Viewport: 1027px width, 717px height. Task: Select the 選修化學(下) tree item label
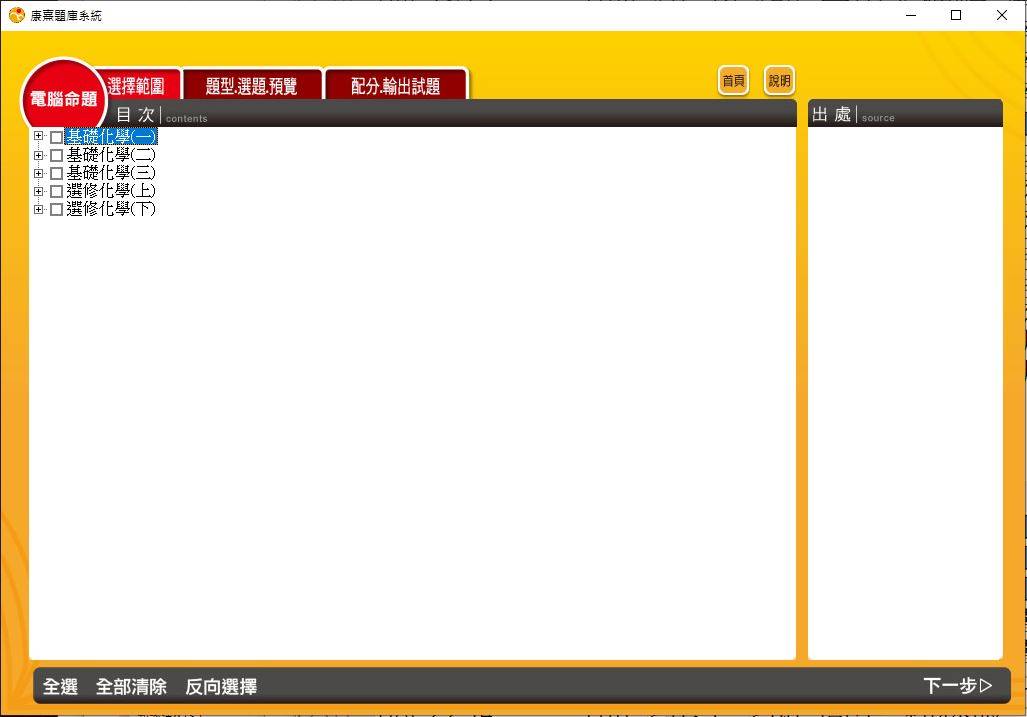tap(111, 209)
